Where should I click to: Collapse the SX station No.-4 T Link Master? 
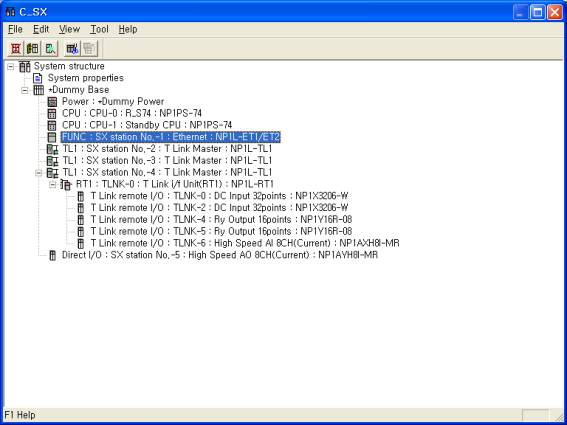pos(39,173)
